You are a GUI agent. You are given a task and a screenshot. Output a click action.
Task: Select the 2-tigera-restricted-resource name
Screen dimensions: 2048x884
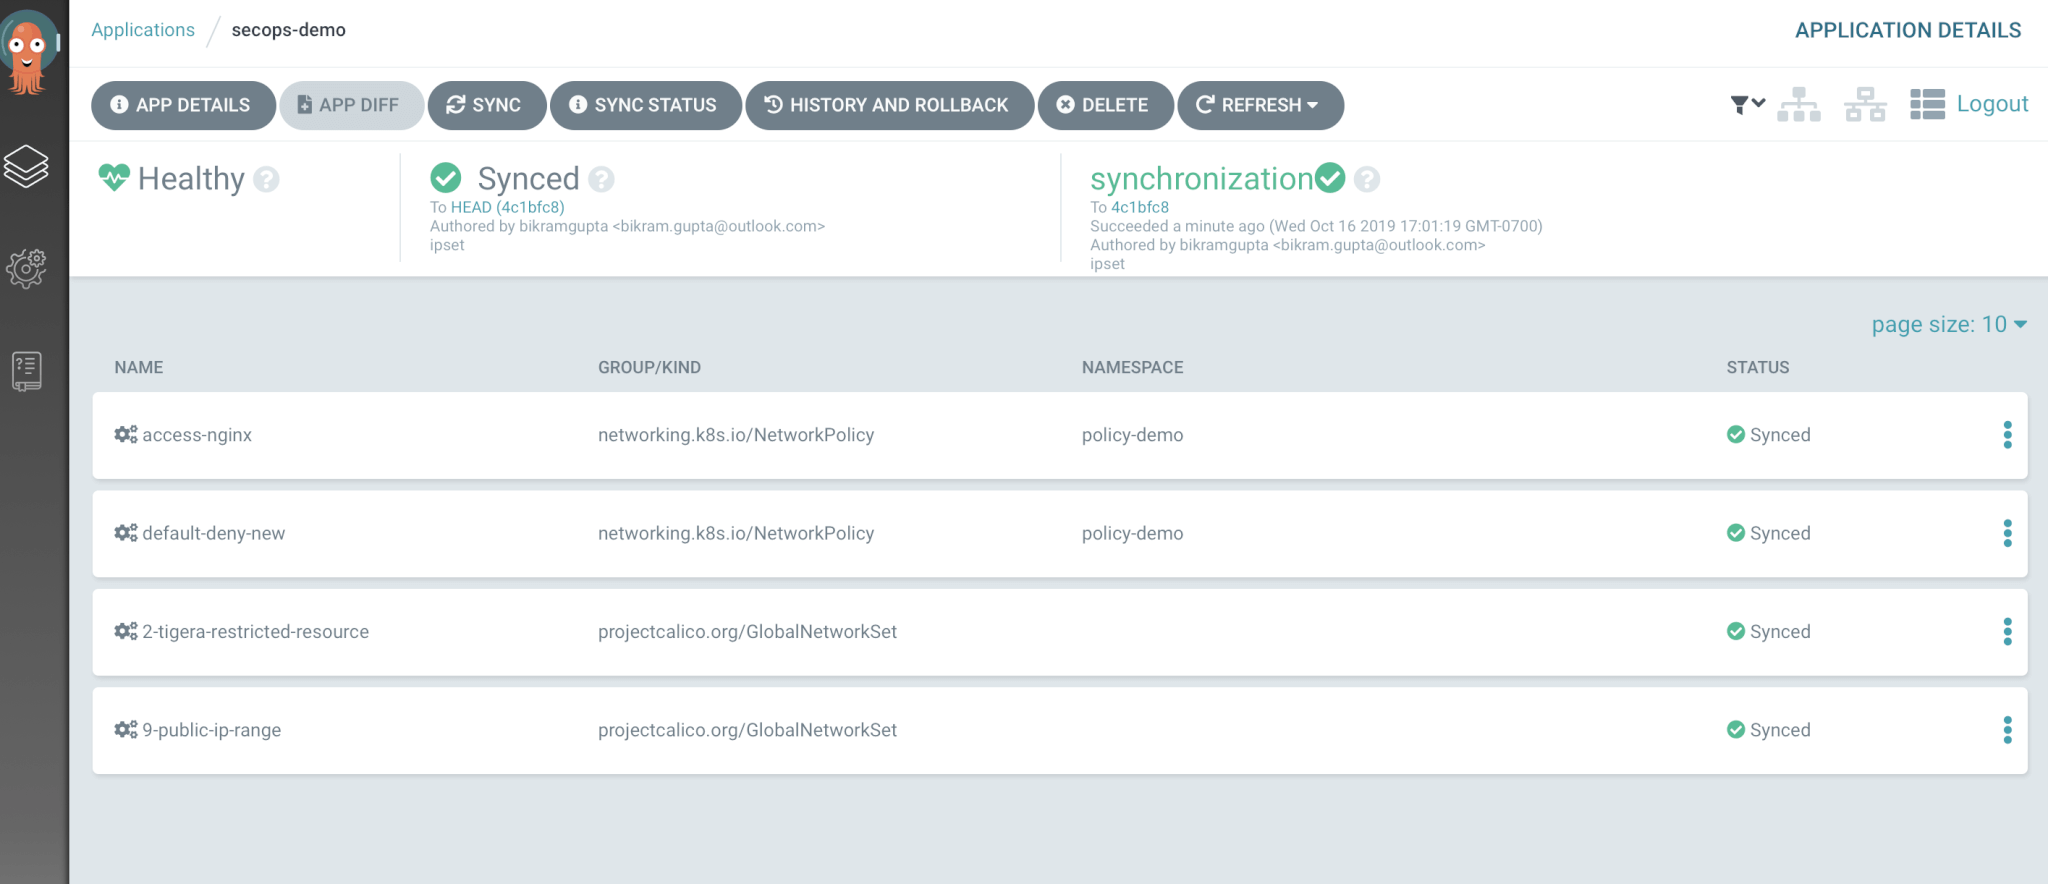[256, 632]
